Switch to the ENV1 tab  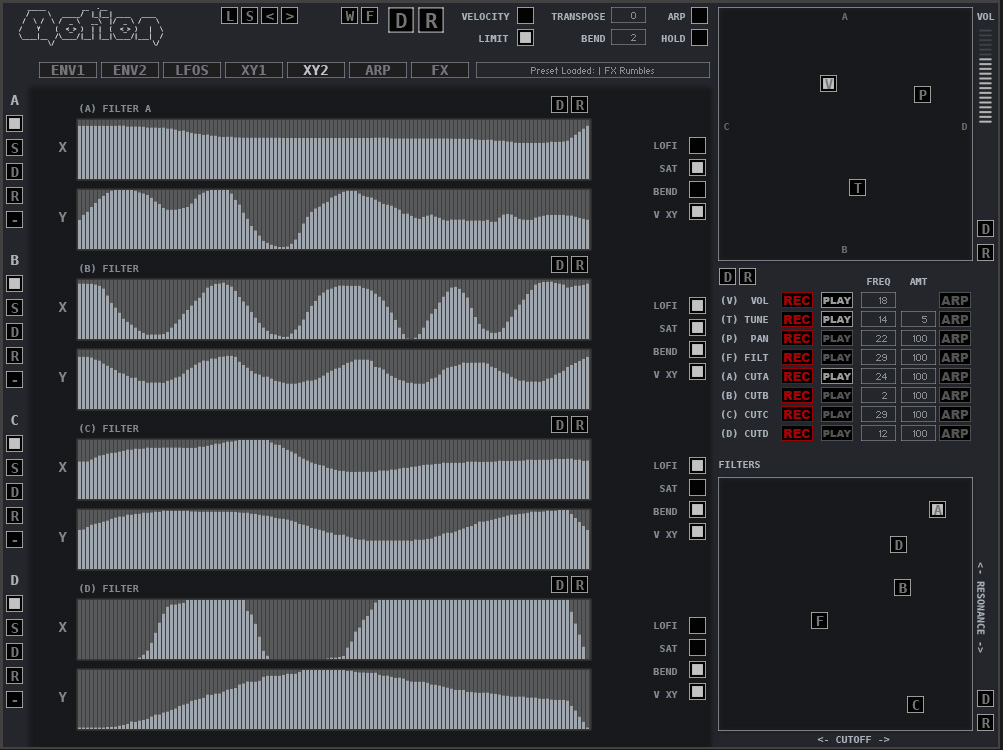pyautogui.click(x=68, y=70)
